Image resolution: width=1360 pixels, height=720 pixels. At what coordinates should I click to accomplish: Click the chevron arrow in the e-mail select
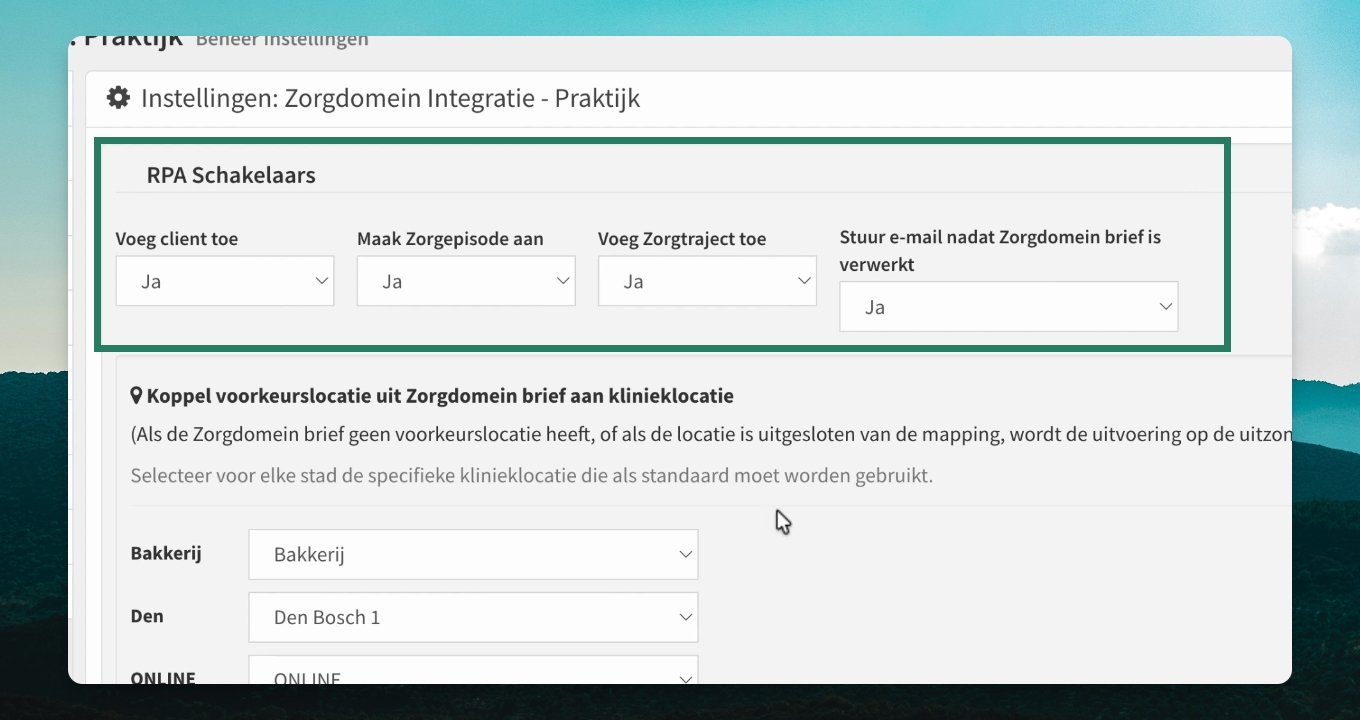(x=1166, y=307)
